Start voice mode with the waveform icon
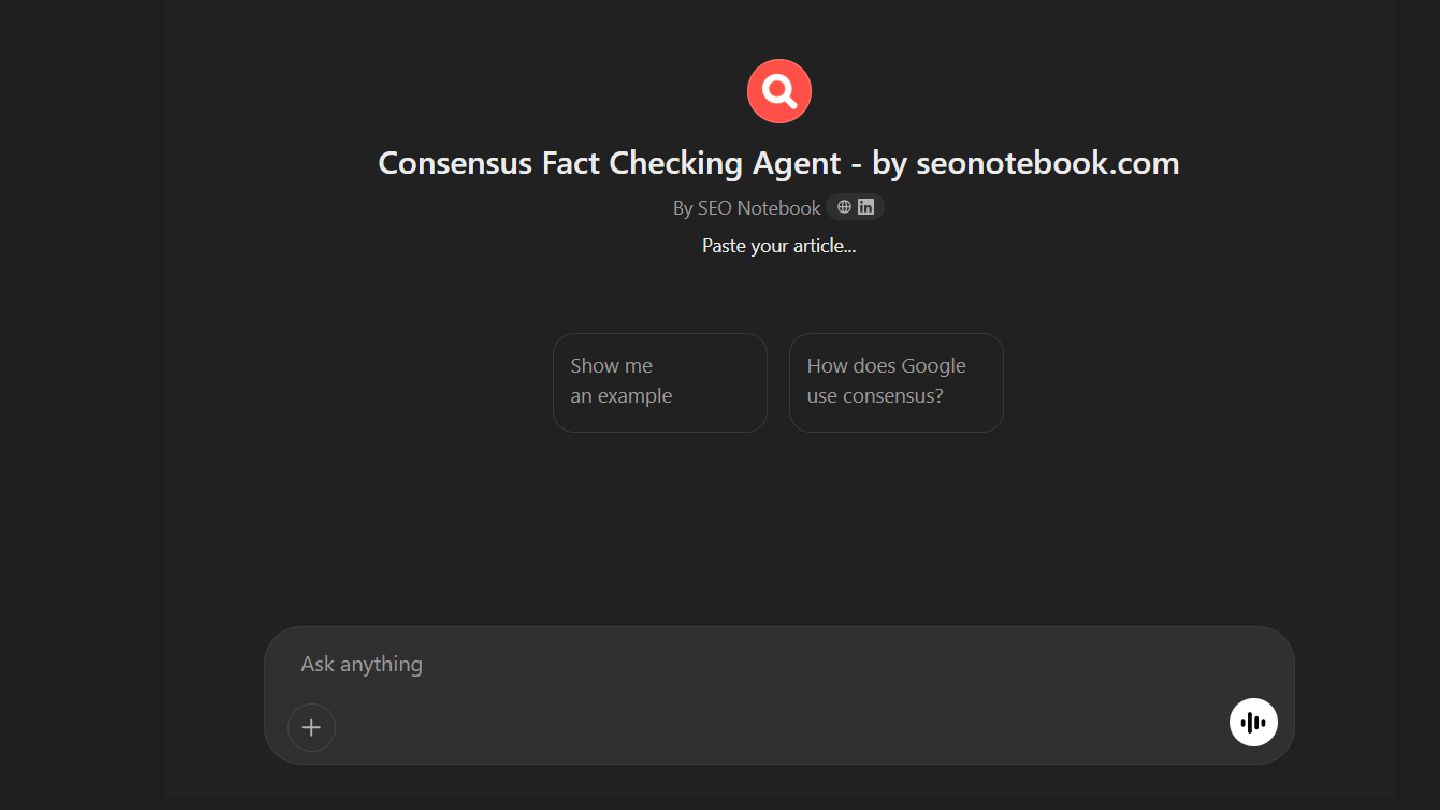Screen dimensions: 1440x810 (x=1253, y=722)
